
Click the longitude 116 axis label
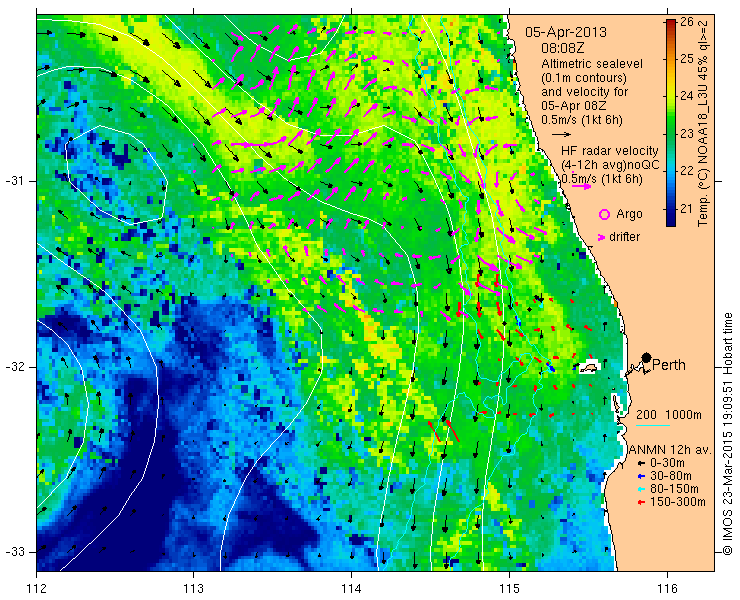click(x=667, y=589)
